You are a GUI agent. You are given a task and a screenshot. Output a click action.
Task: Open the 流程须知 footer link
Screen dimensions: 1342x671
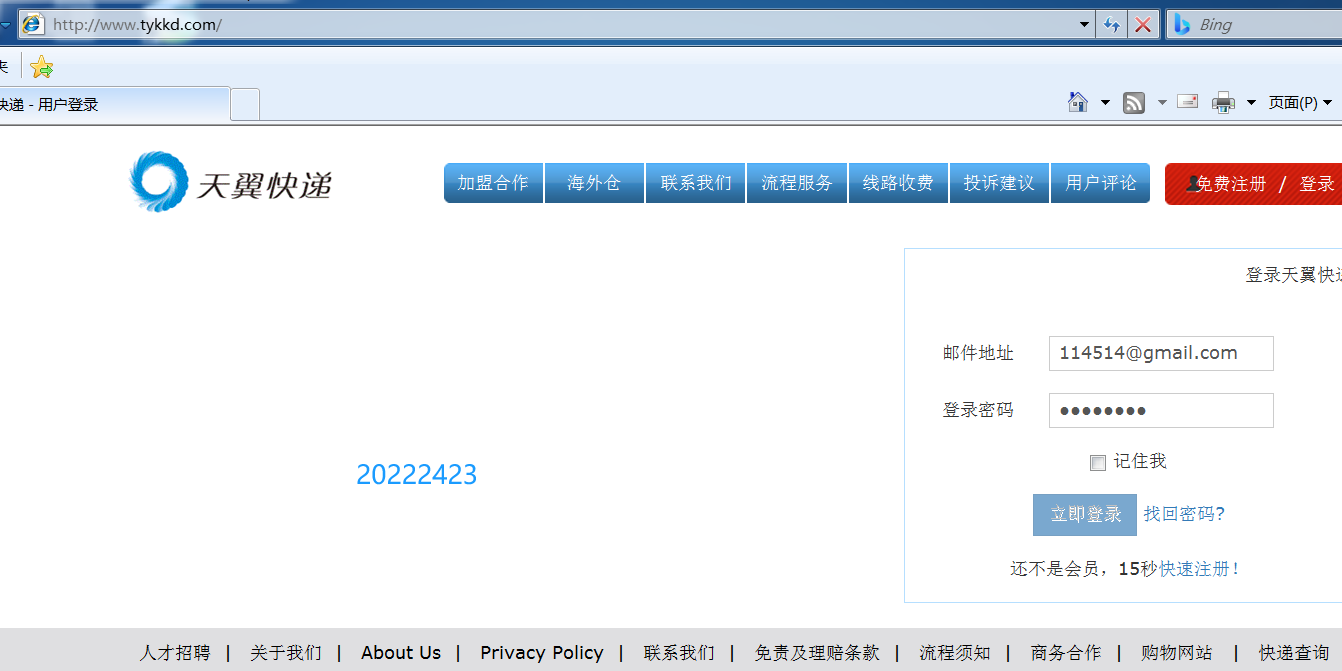point(955,653)
